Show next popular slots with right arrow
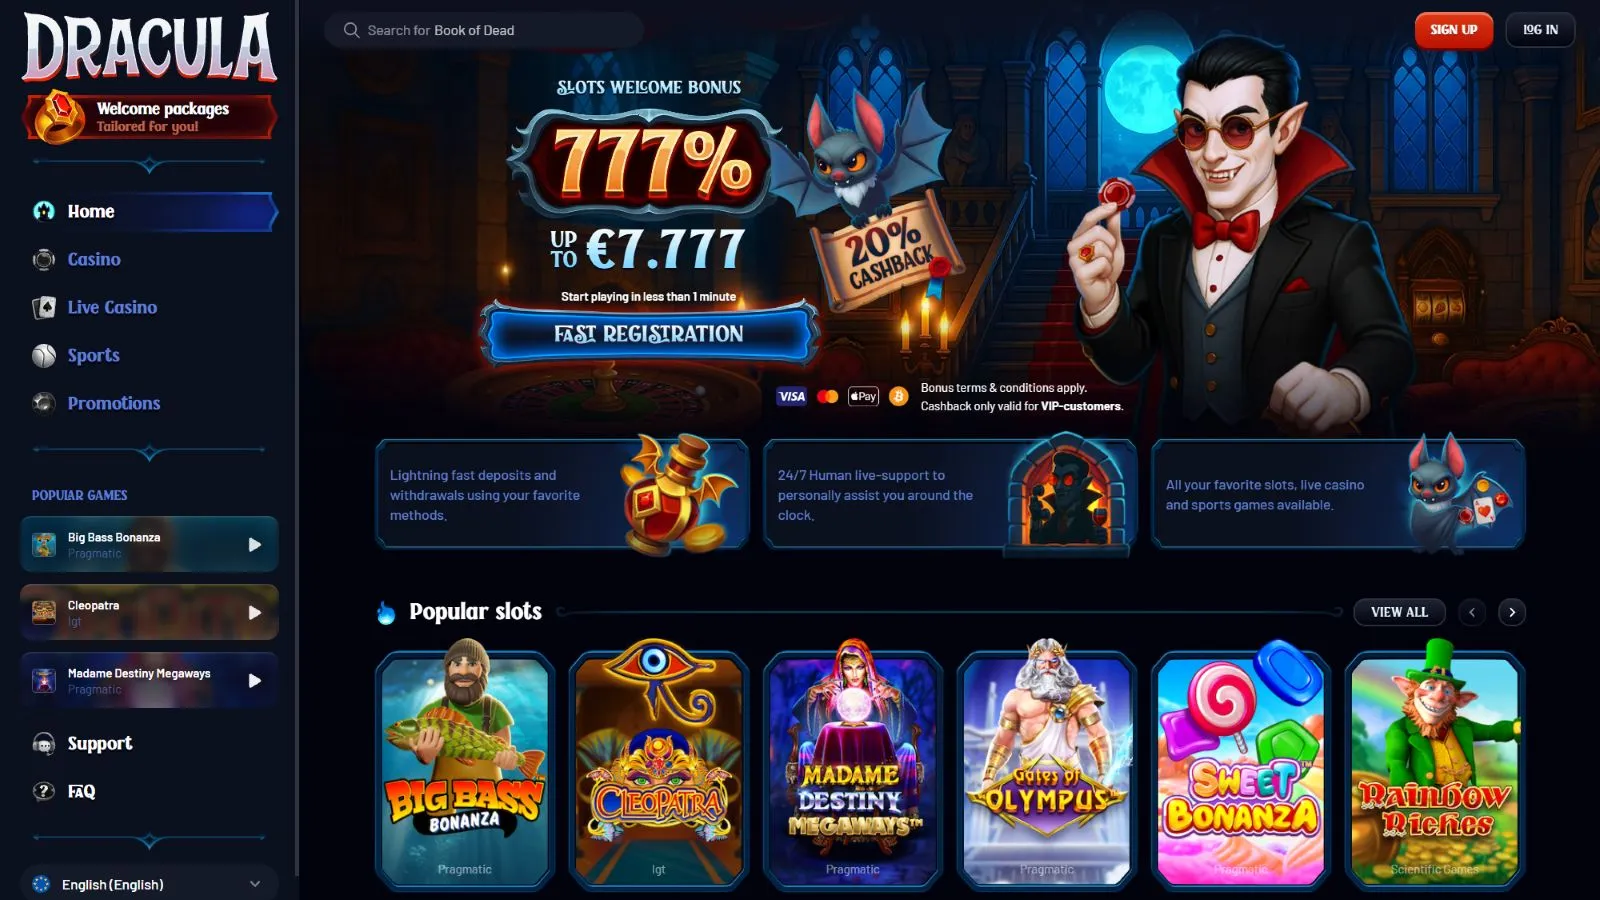 click(x=1512, y=612)
